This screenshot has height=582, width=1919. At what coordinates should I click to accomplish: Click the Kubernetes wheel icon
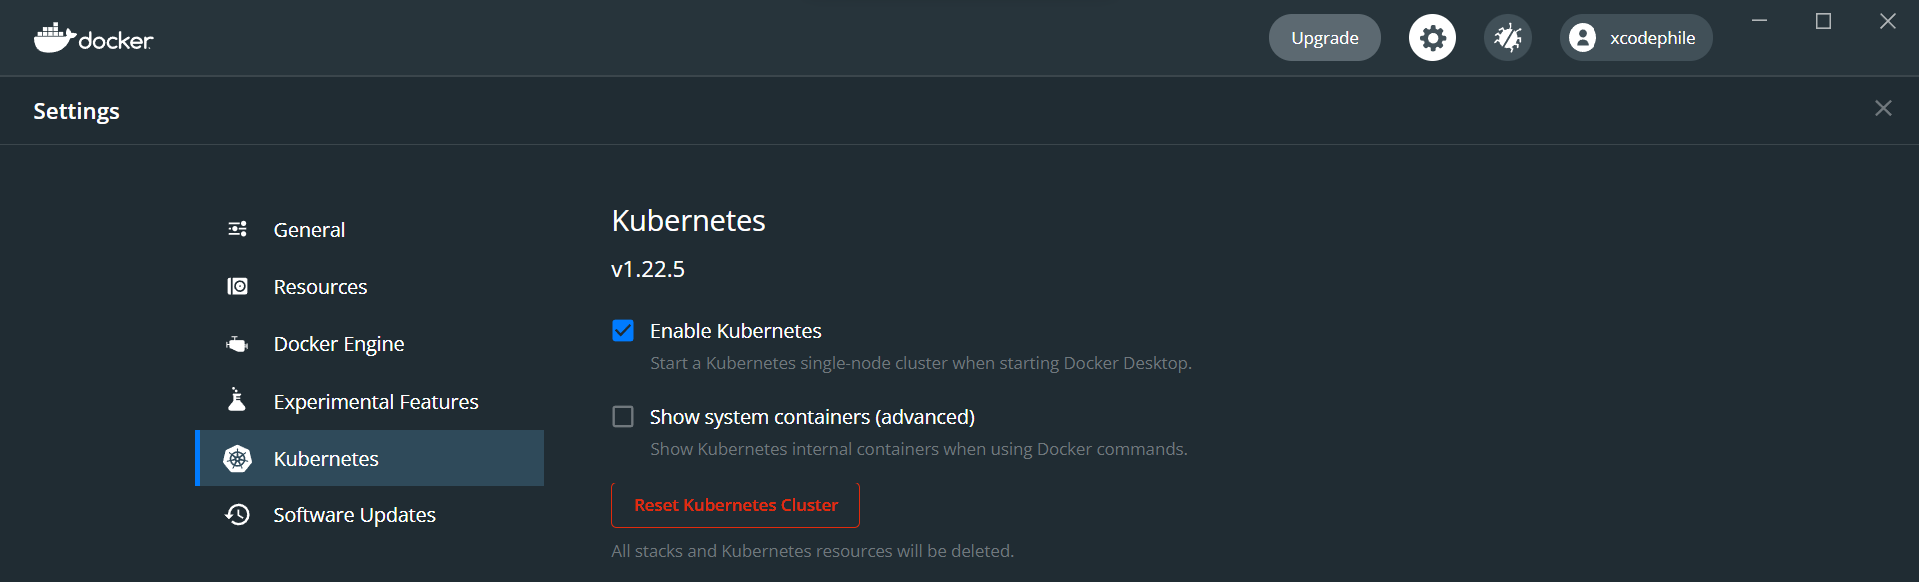tap(237, 458)
